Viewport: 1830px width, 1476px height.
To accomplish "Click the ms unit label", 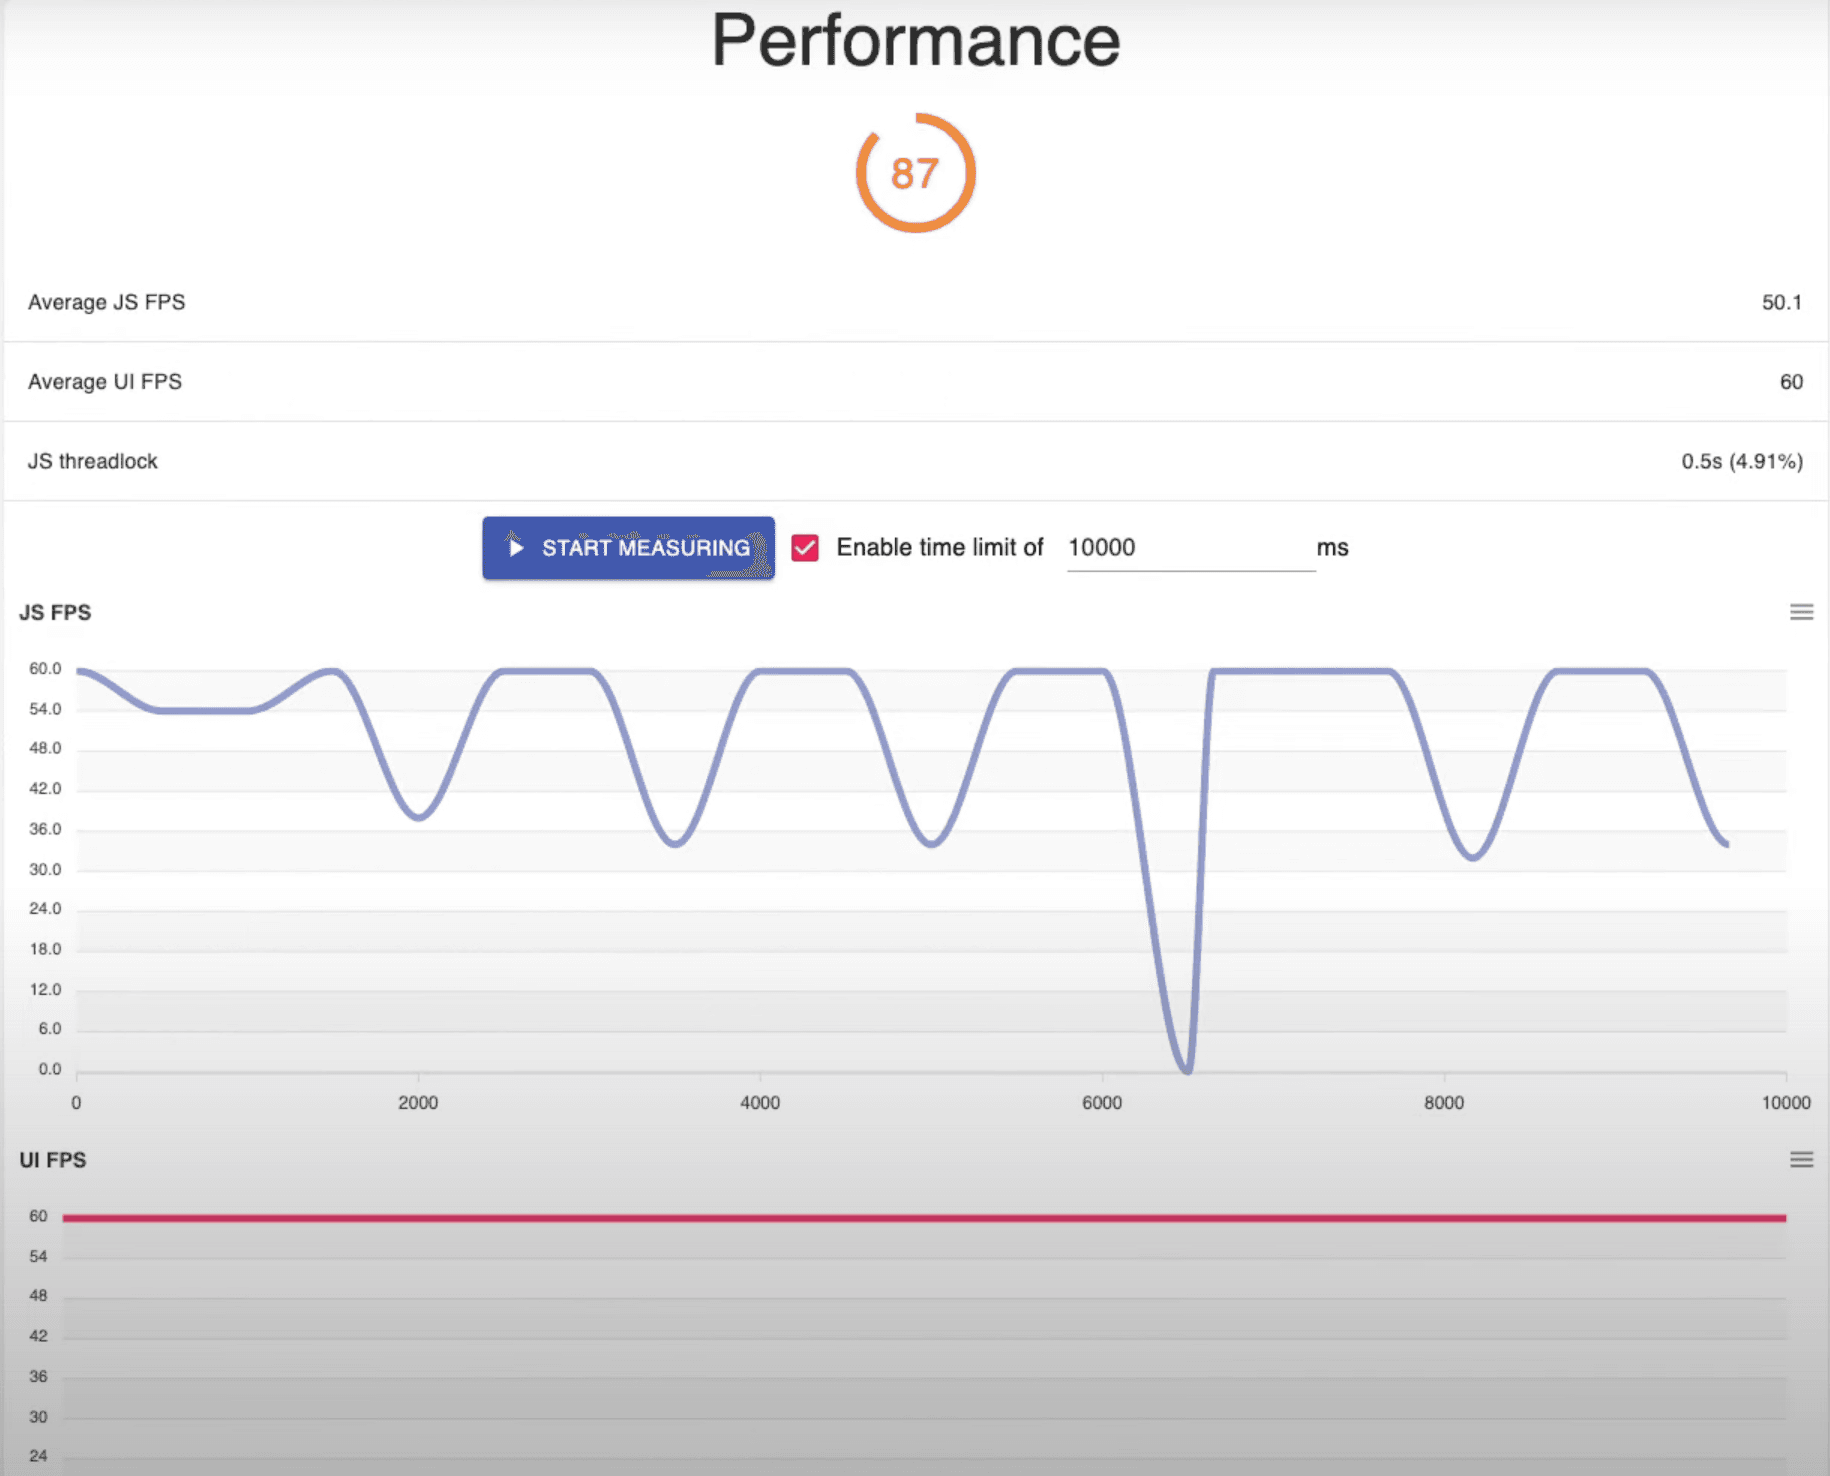I will [1334, 548].
